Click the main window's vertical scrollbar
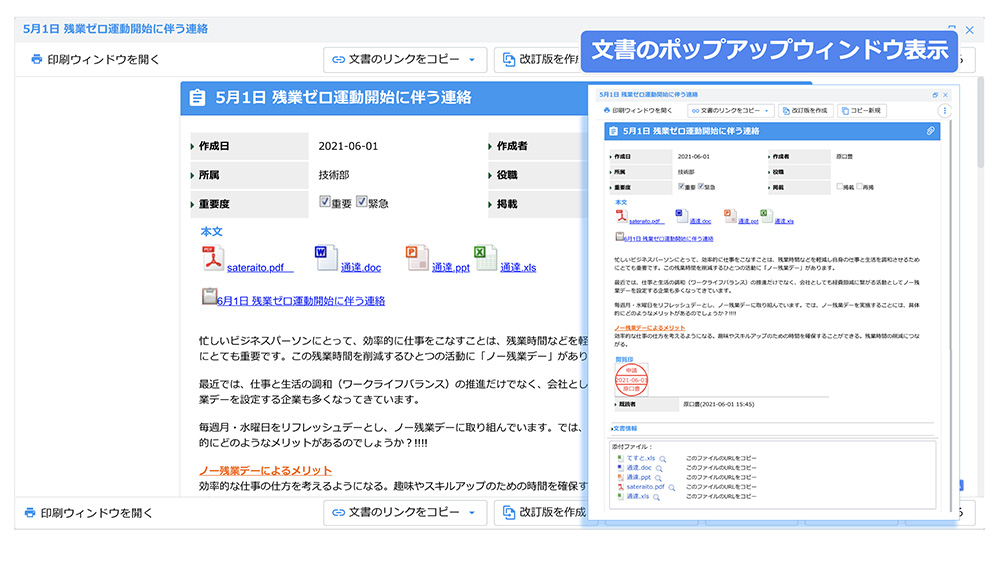Screen dimensions: 1000x570 pos(980,122)
